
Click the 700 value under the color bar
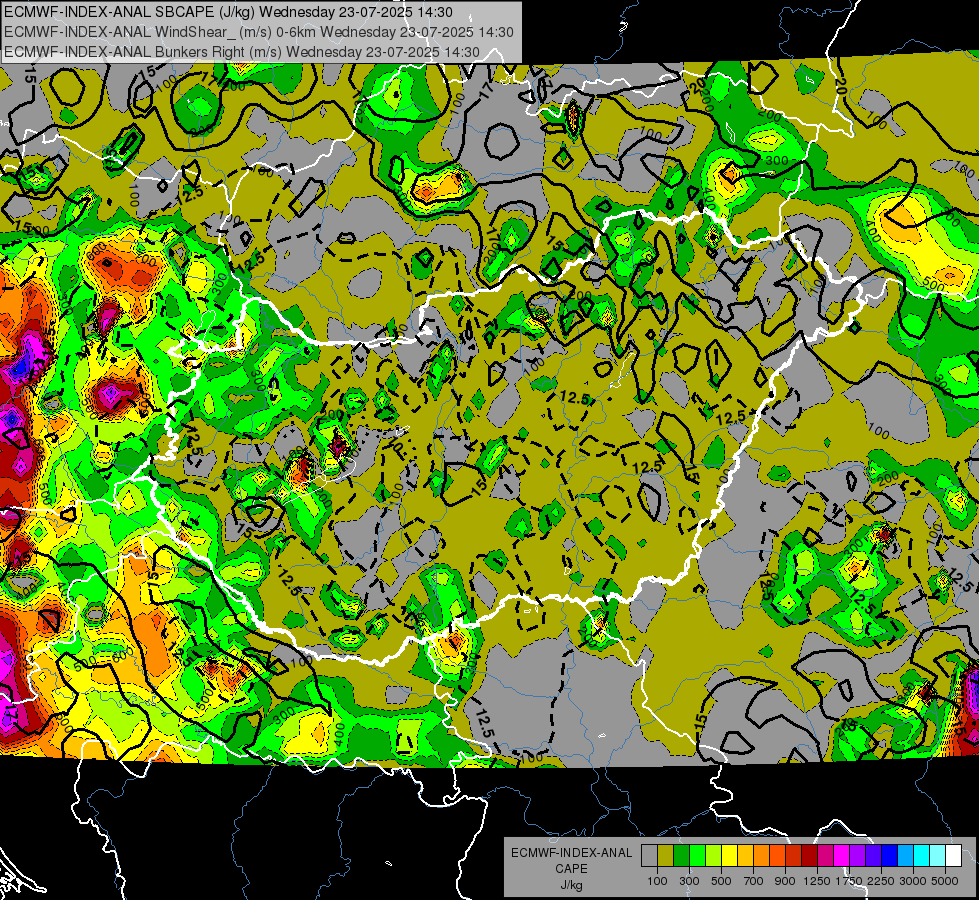click(x=754, y=881)
